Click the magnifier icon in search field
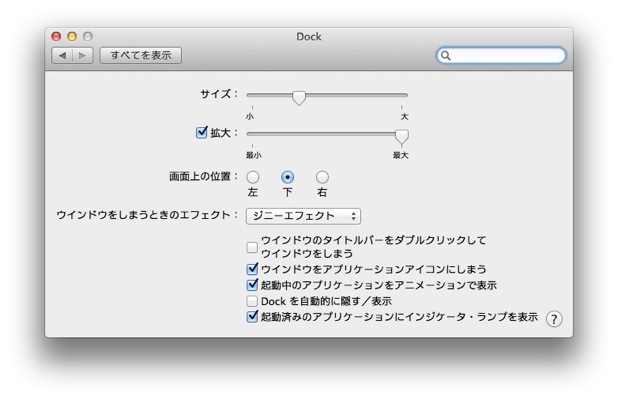This screenshot has height=400, width=618. [445, 56]
